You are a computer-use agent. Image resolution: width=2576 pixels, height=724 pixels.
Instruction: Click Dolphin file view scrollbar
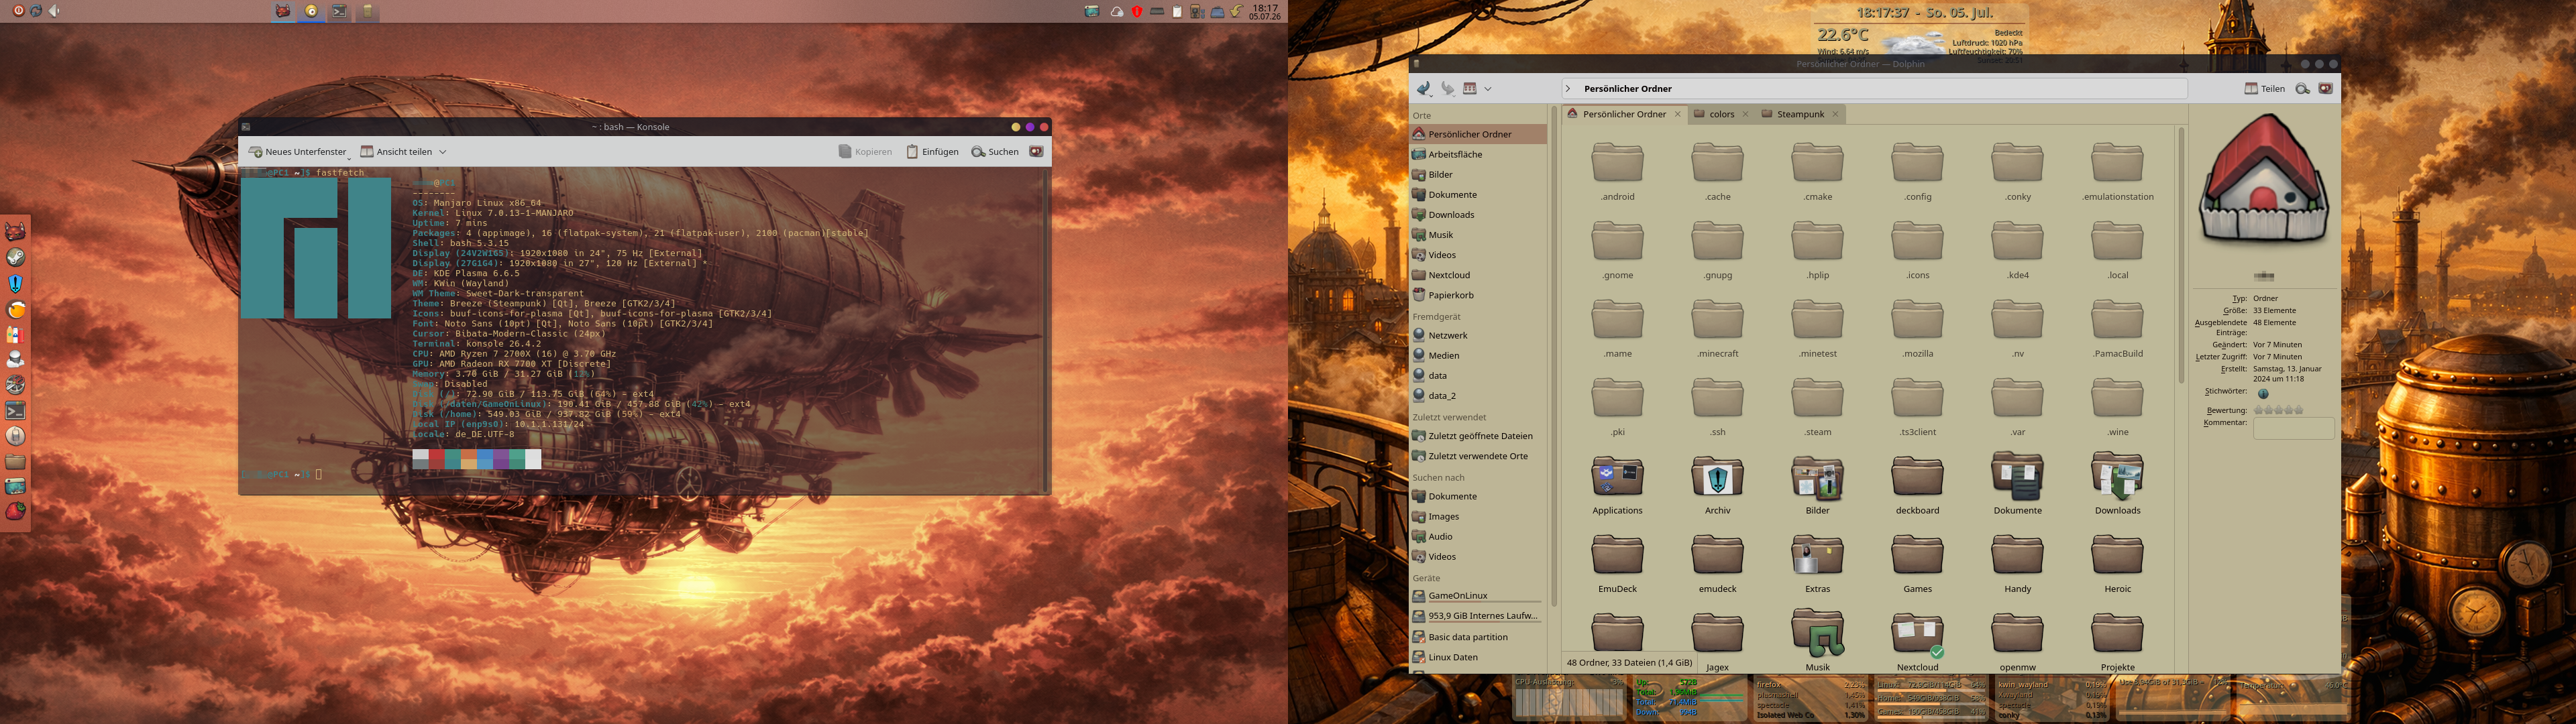[2181, 255]
